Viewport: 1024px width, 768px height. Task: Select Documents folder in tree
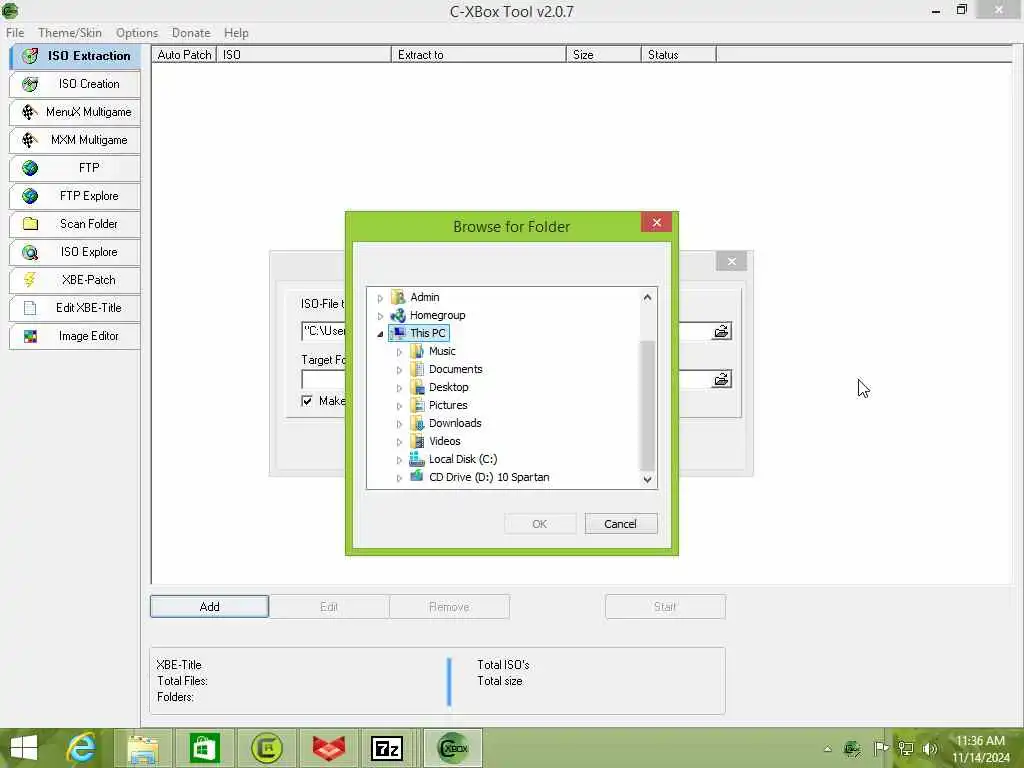pyautogui.click(x=455, y=370)
